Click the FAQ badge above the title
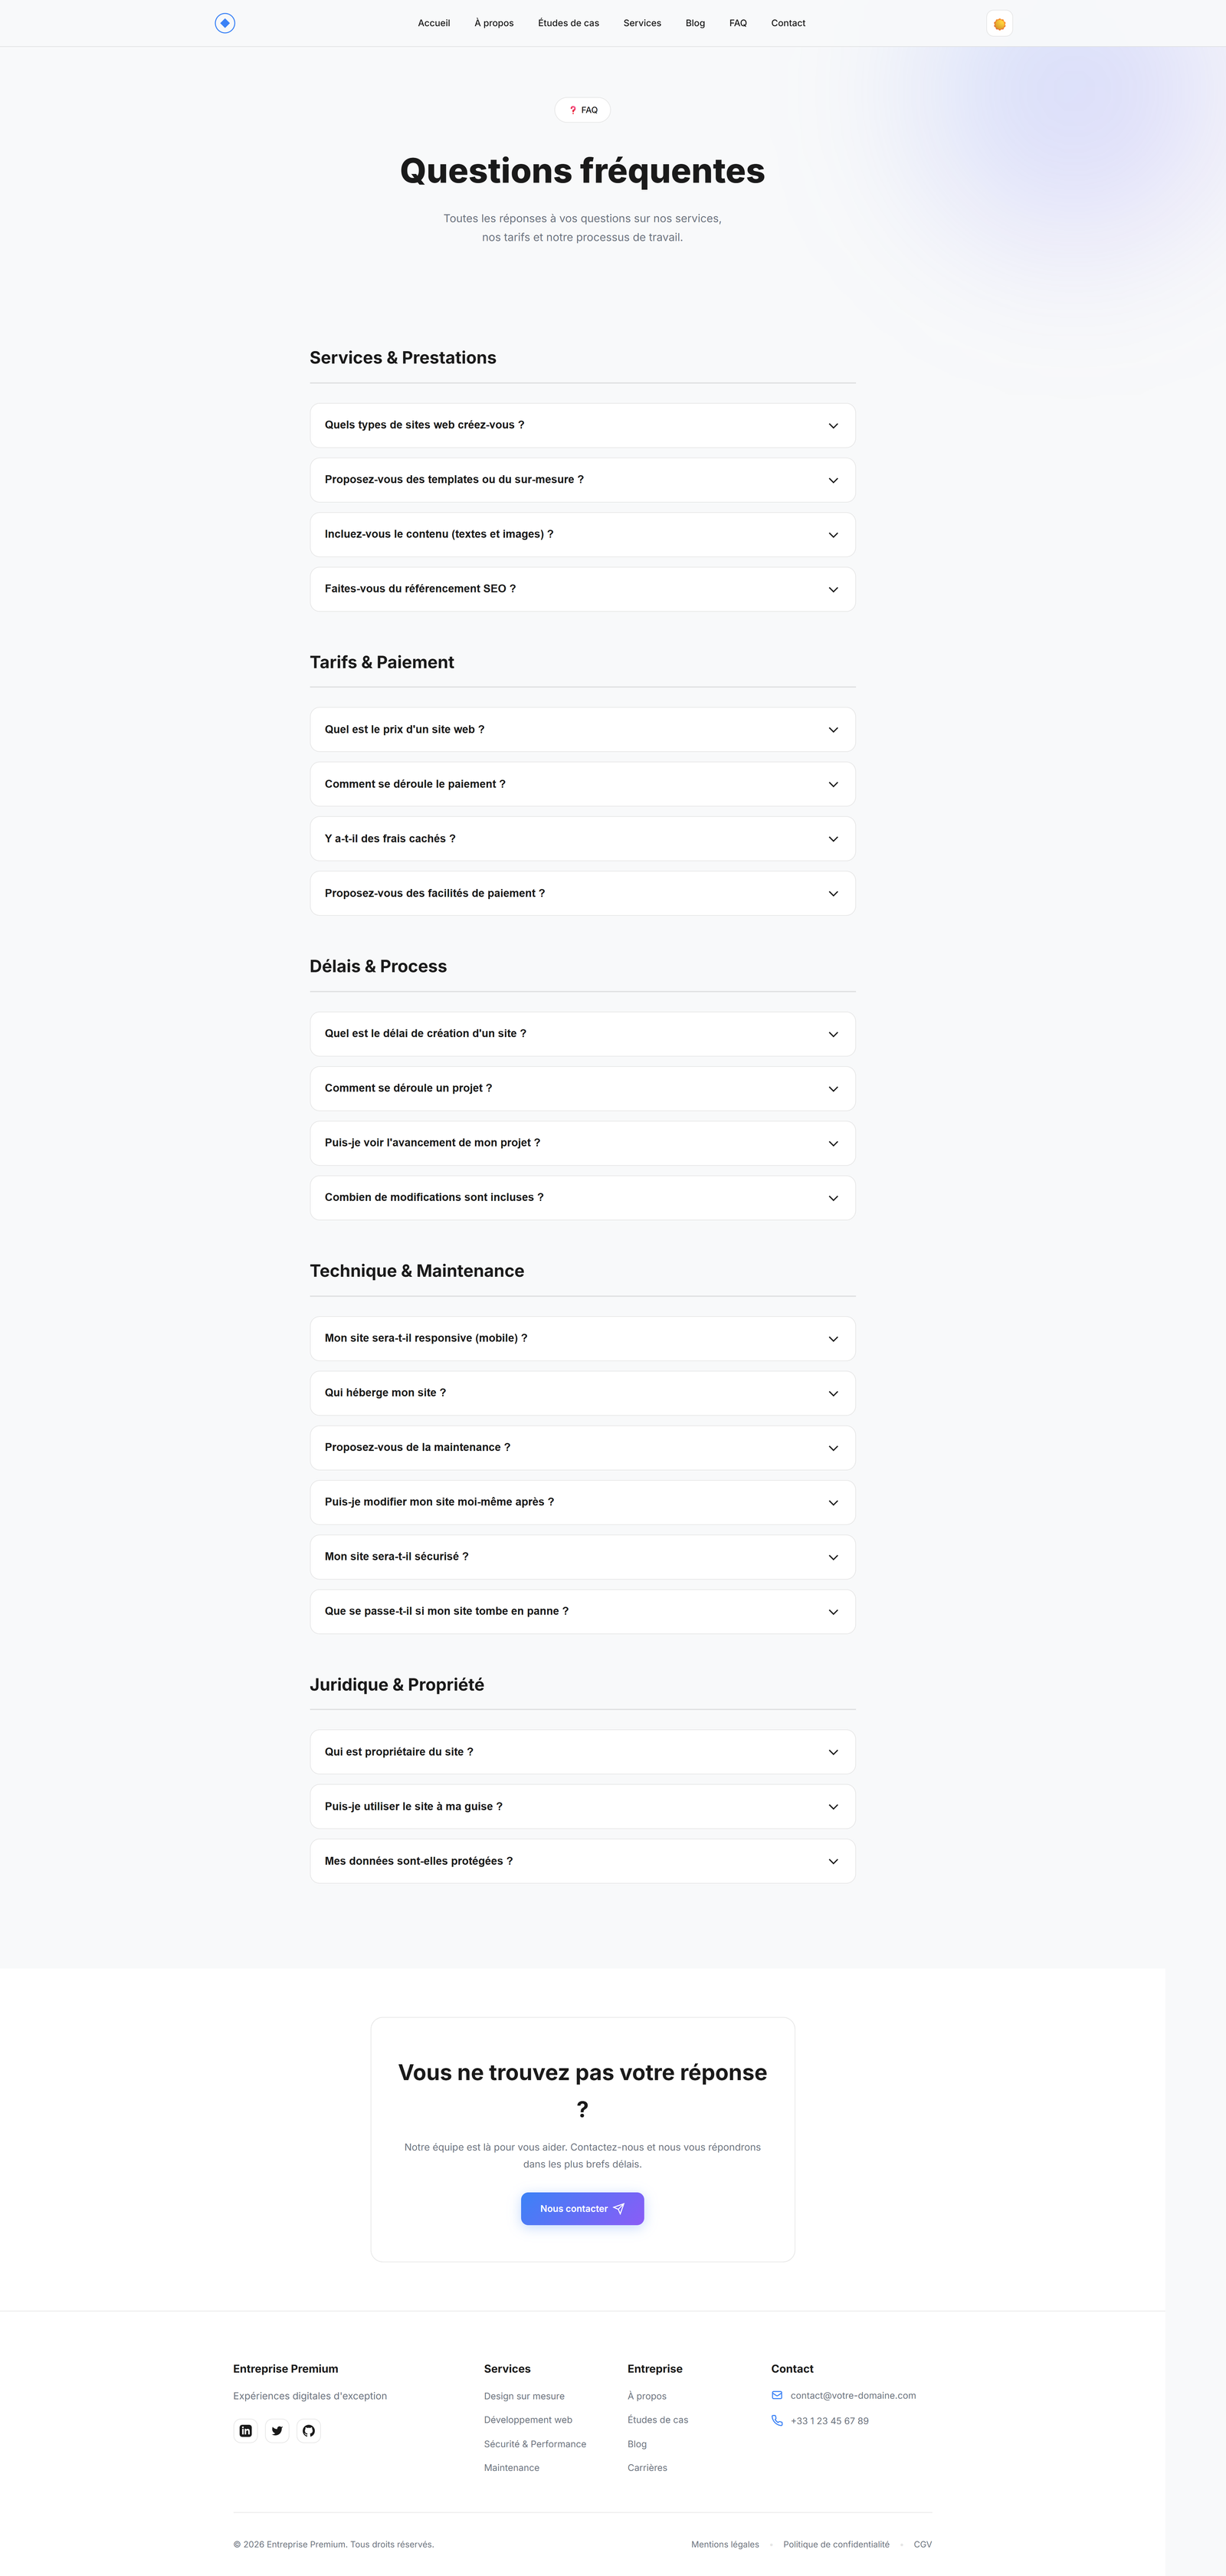1226x2576 pixels. click(583, 110)
